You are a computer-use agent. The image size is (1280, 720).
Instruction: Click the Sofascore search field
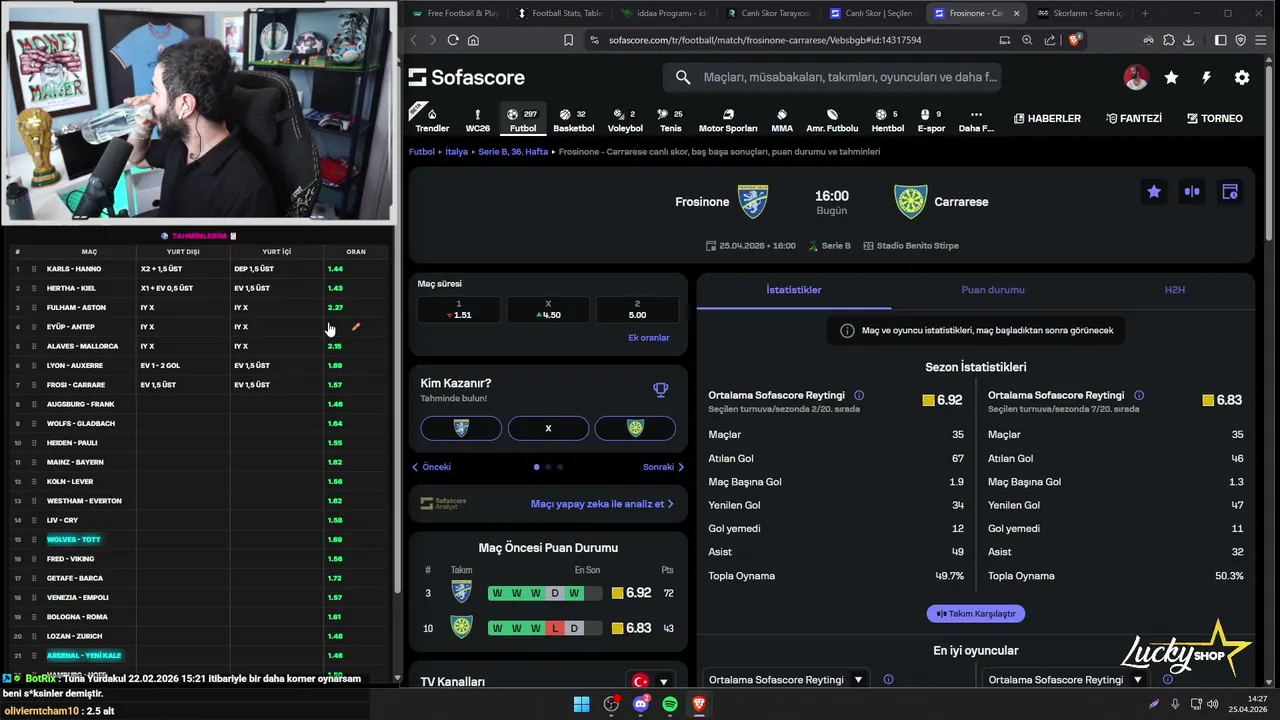click(x=832, y=77)
